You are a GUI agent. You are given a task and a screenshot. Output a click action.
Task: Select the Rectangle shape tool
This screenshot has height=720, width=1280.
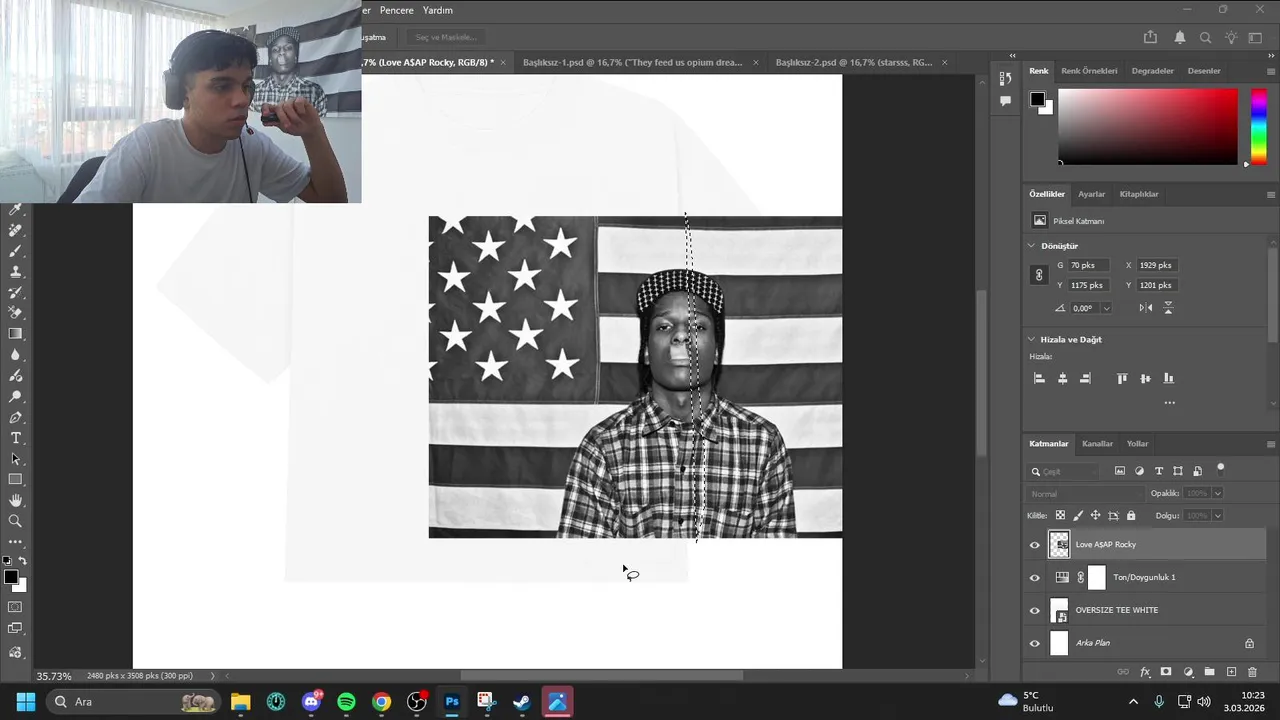(15, 480)
